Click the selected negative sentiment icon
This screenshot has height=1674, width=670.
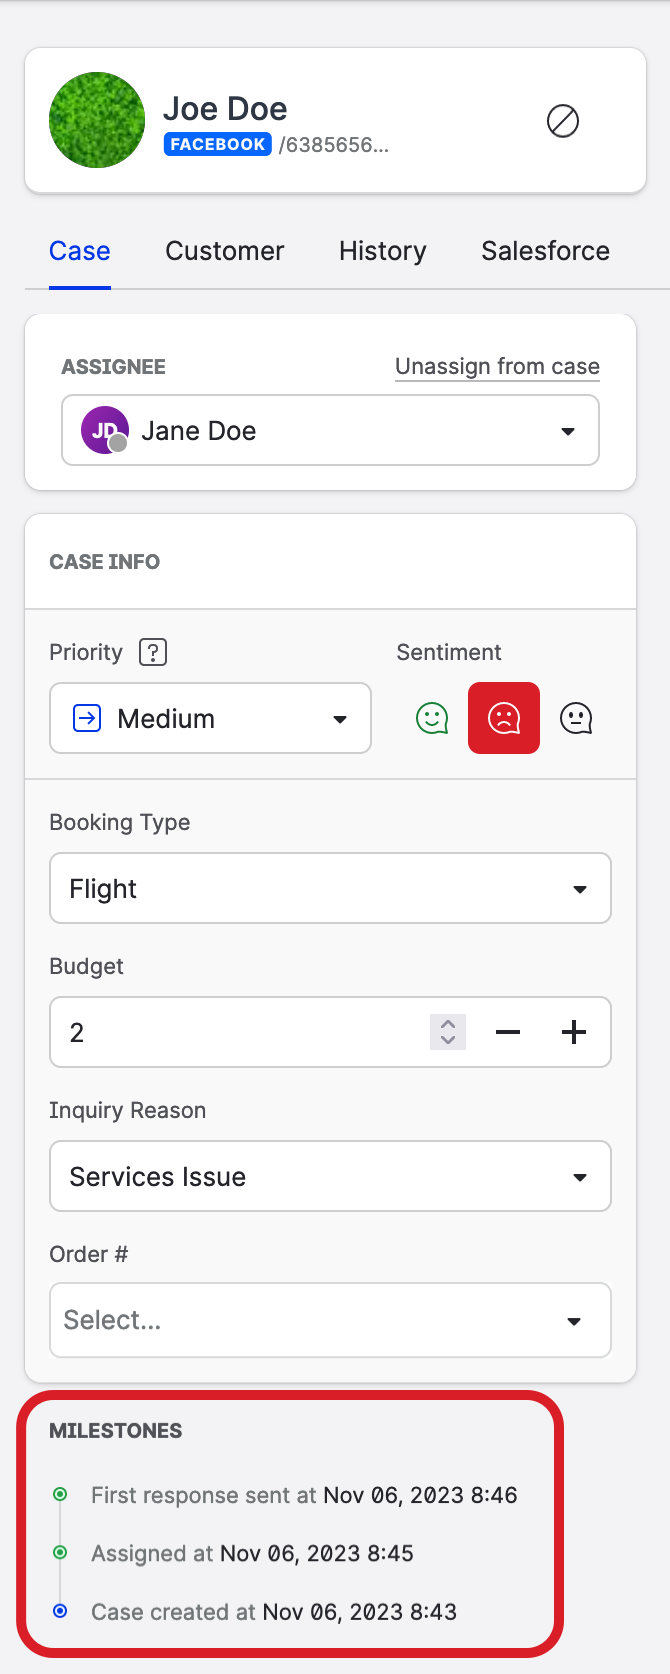[503, 717]
